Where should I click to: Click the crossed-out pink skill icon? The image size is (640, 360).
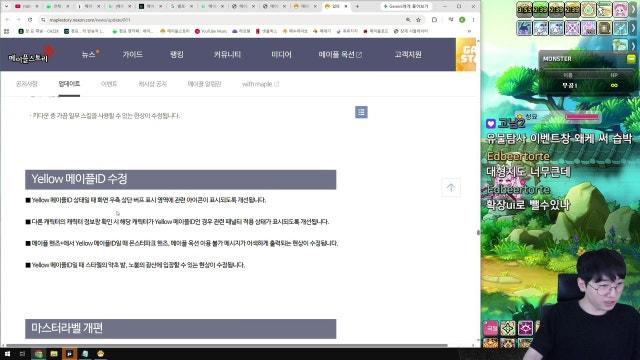click(x=572, y=28)
